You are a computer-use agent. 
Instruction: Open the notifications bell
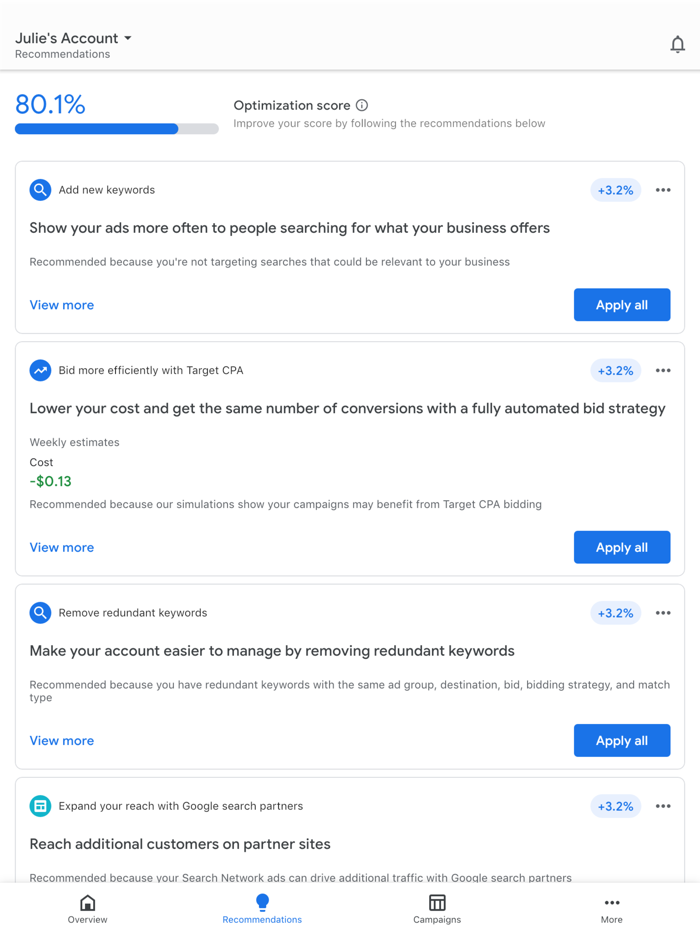click(678, 44)
